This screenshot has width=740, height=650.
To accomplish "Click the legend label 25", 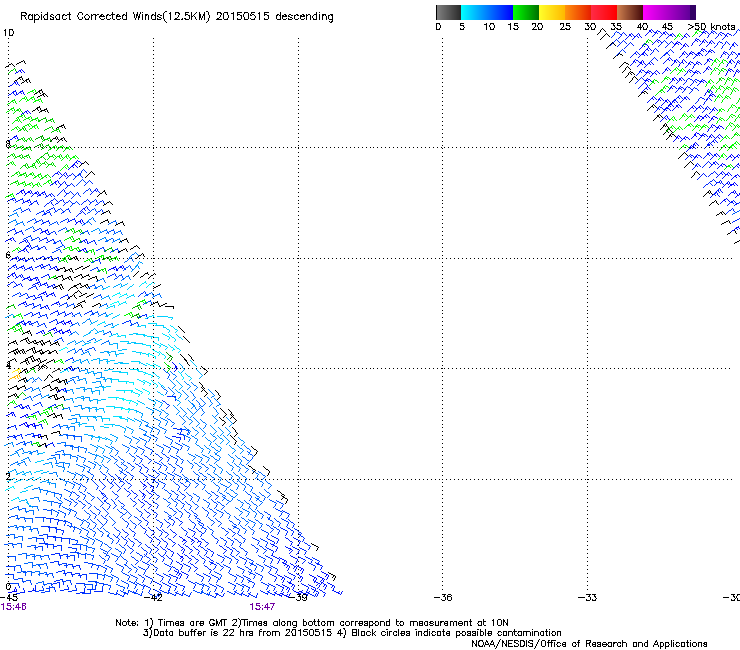I will [565, 27].
